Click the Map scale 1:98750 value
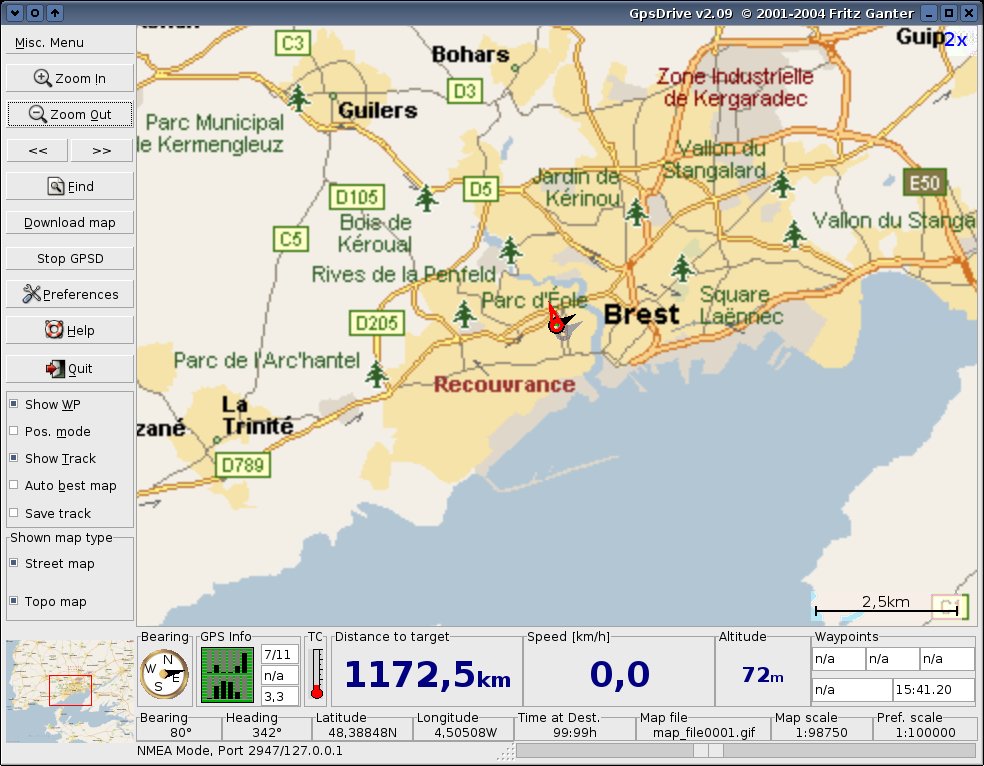This screenshot has height=766, width=984. [821, 732]
